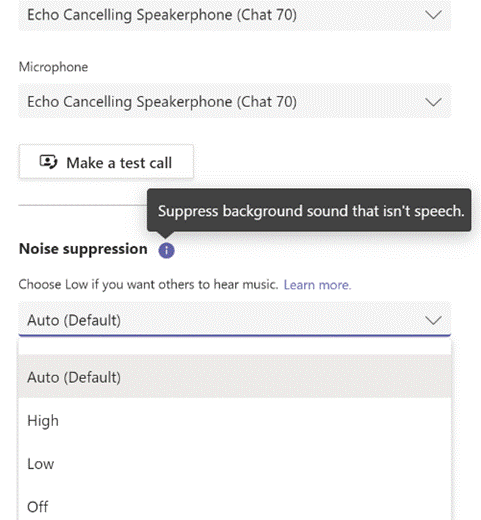Click the chevron beside Auto (Default) field
Viewport: 481px width, 520px height.
[x=433, y=320]
